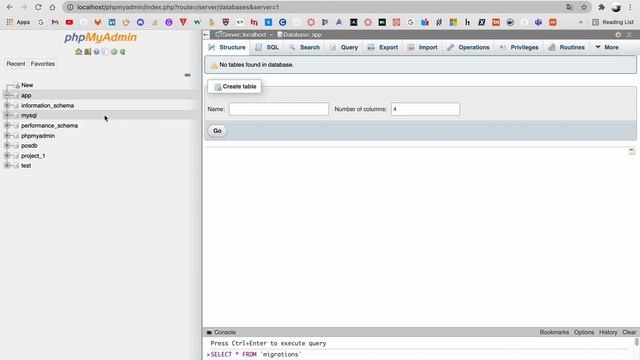This screenshot has width=640, height=360.
Task: Expand the mysql database node
Action: coord(7,116)
